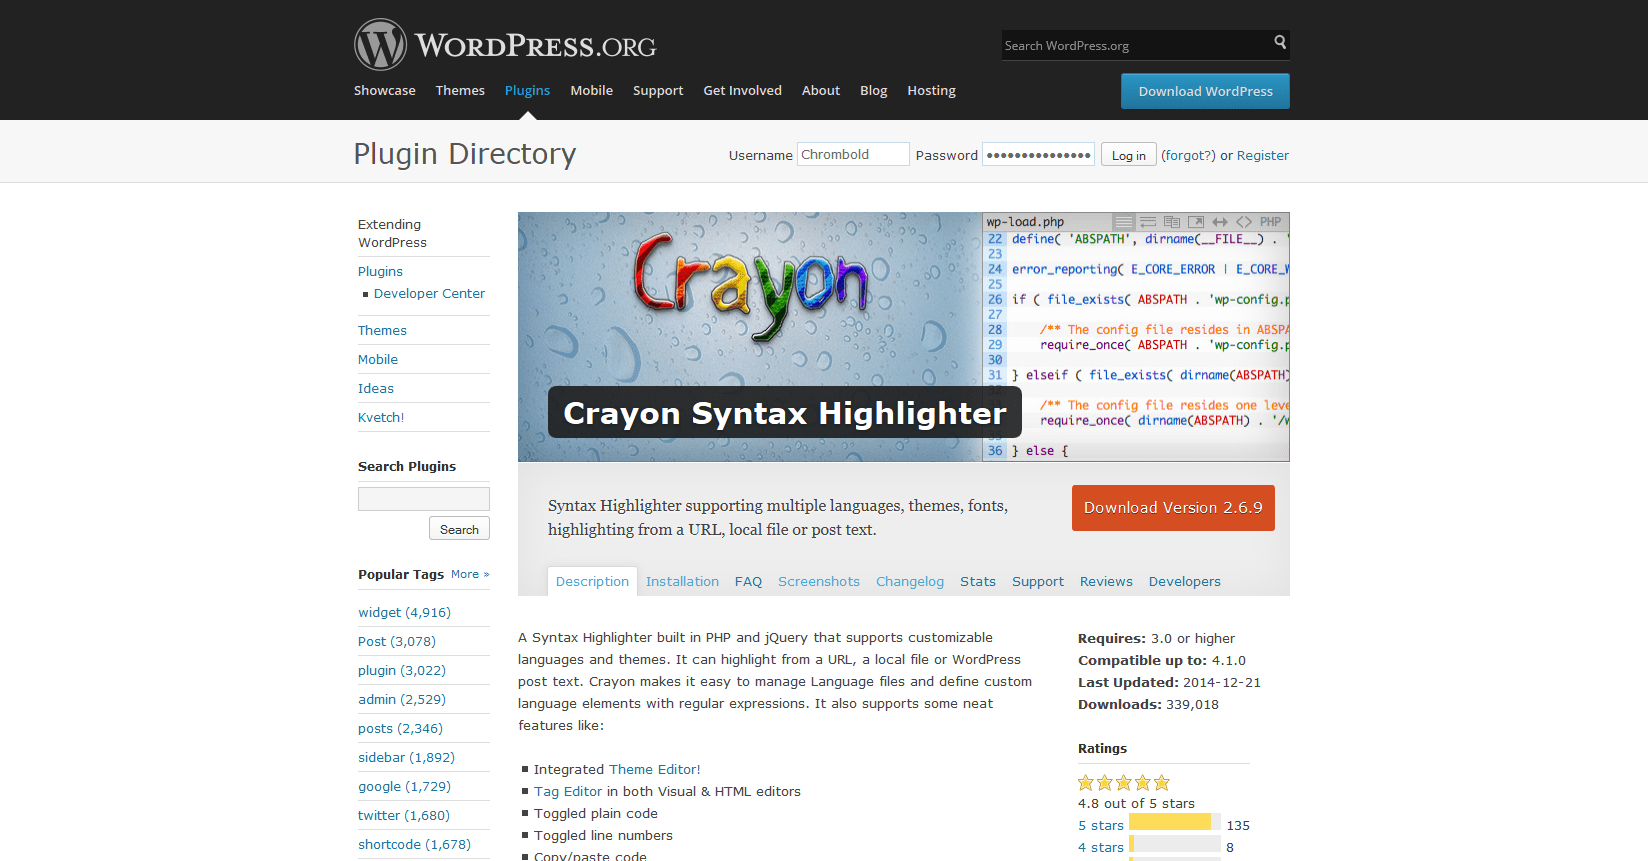Focus the Search WordPress.org field
This screenshot has height=861, width=1648.
(x=1136, y=45)
